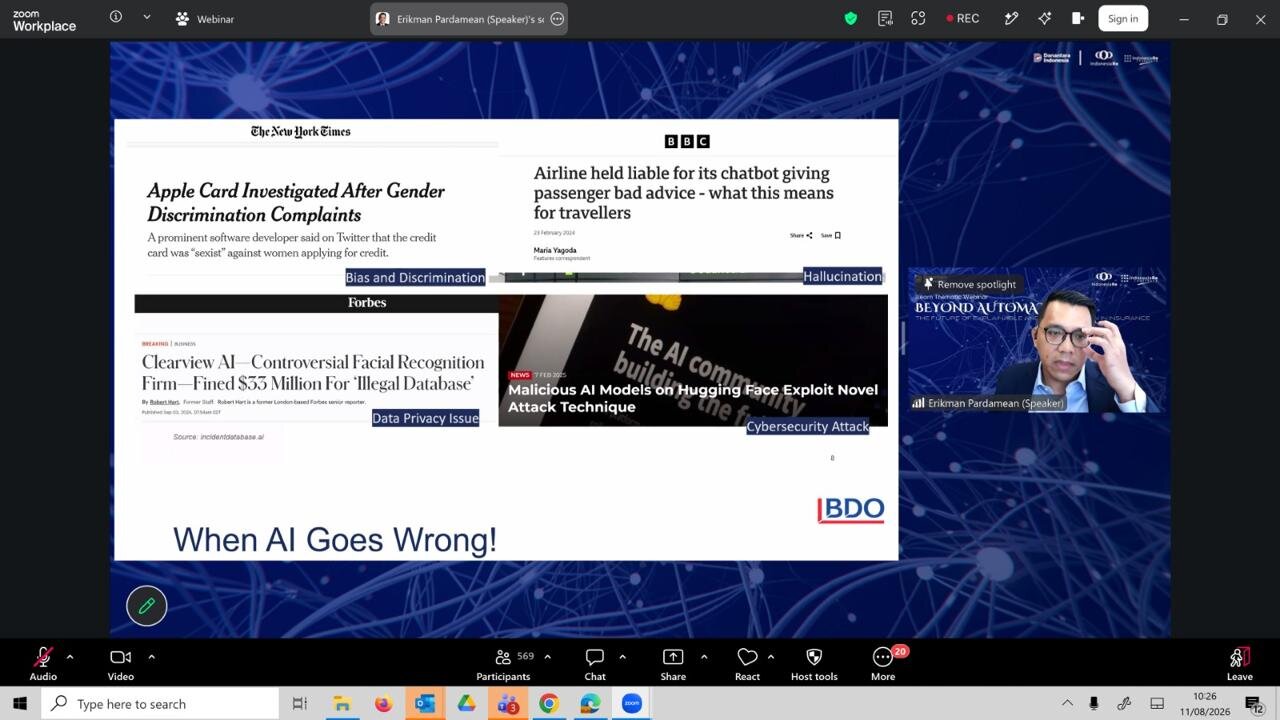Open the AI Companion sparkle icon

tap(1044, 18)
